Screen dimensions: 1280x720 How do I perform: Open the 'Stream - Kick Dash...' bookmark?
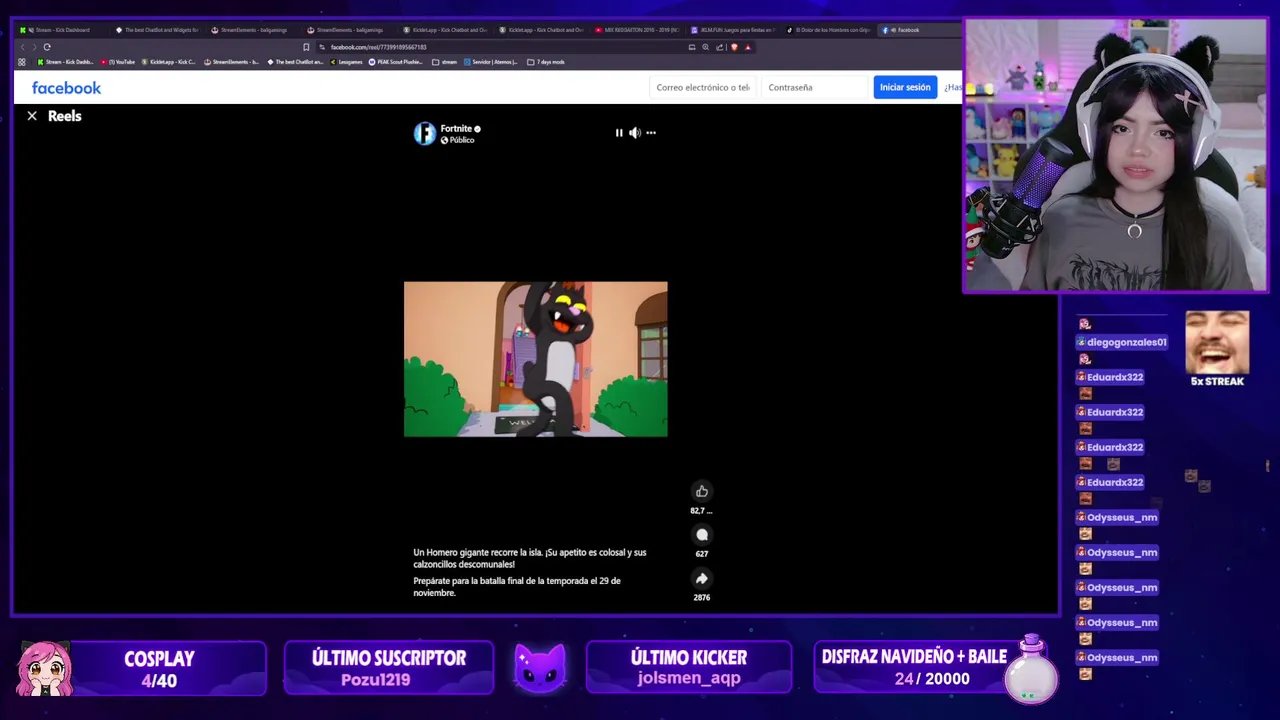(x=65, y=62)
